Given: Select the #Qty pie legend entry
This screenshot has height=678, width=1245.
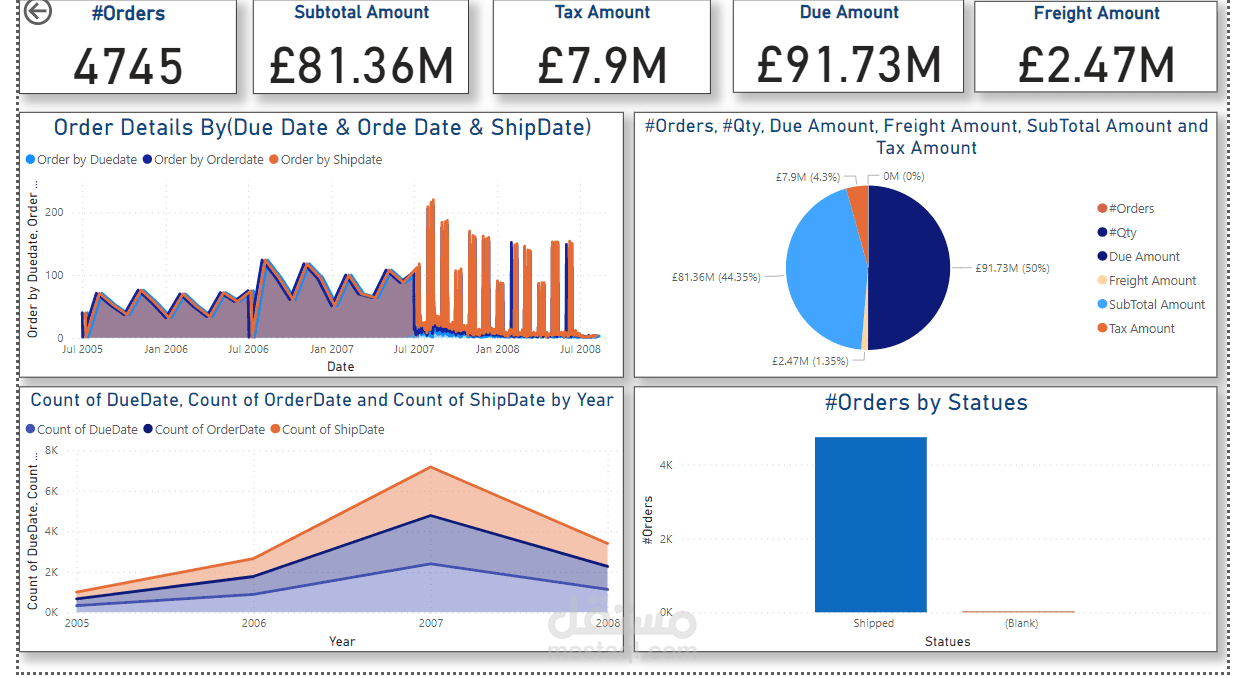Looking at the screenshot, I should click(1117, 233).
